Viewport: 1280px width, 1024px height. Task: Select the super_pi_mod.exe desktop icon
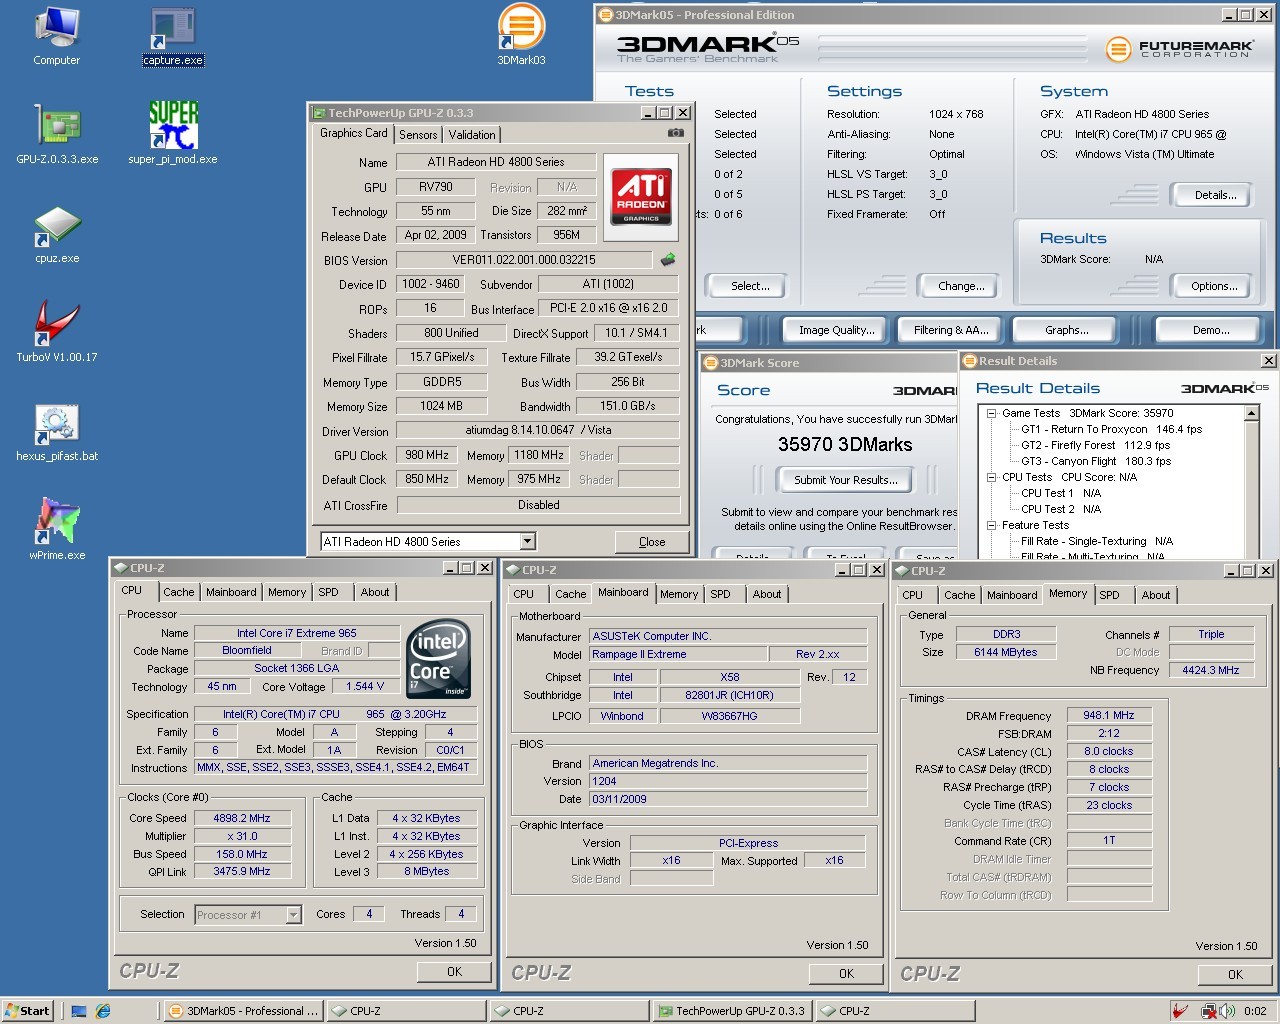click(x=173, y=133)
